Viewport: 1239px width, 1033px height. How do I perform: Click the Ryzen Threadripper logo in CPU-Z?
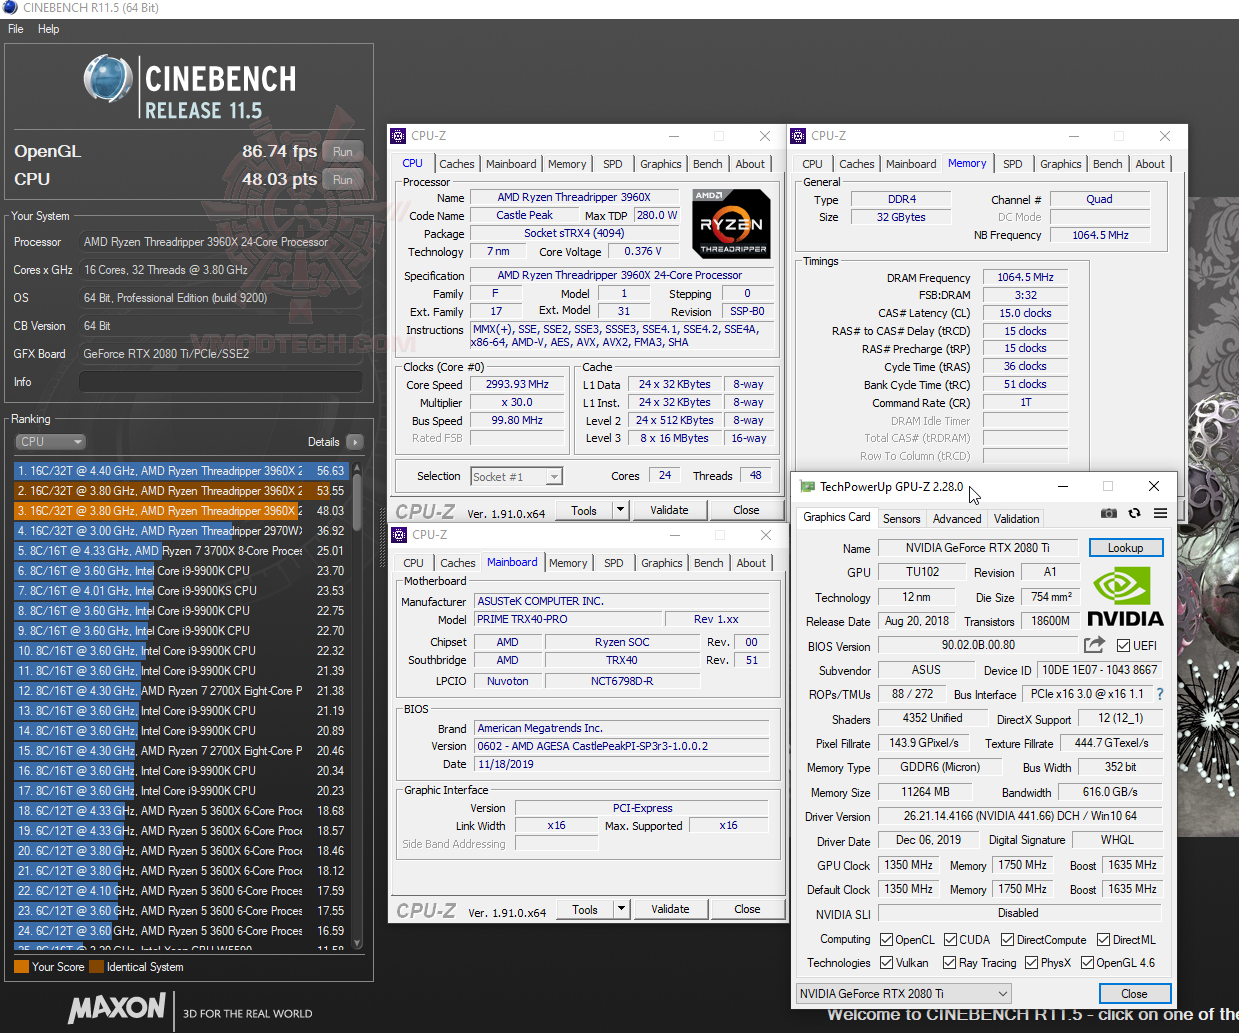pos(732,223)
